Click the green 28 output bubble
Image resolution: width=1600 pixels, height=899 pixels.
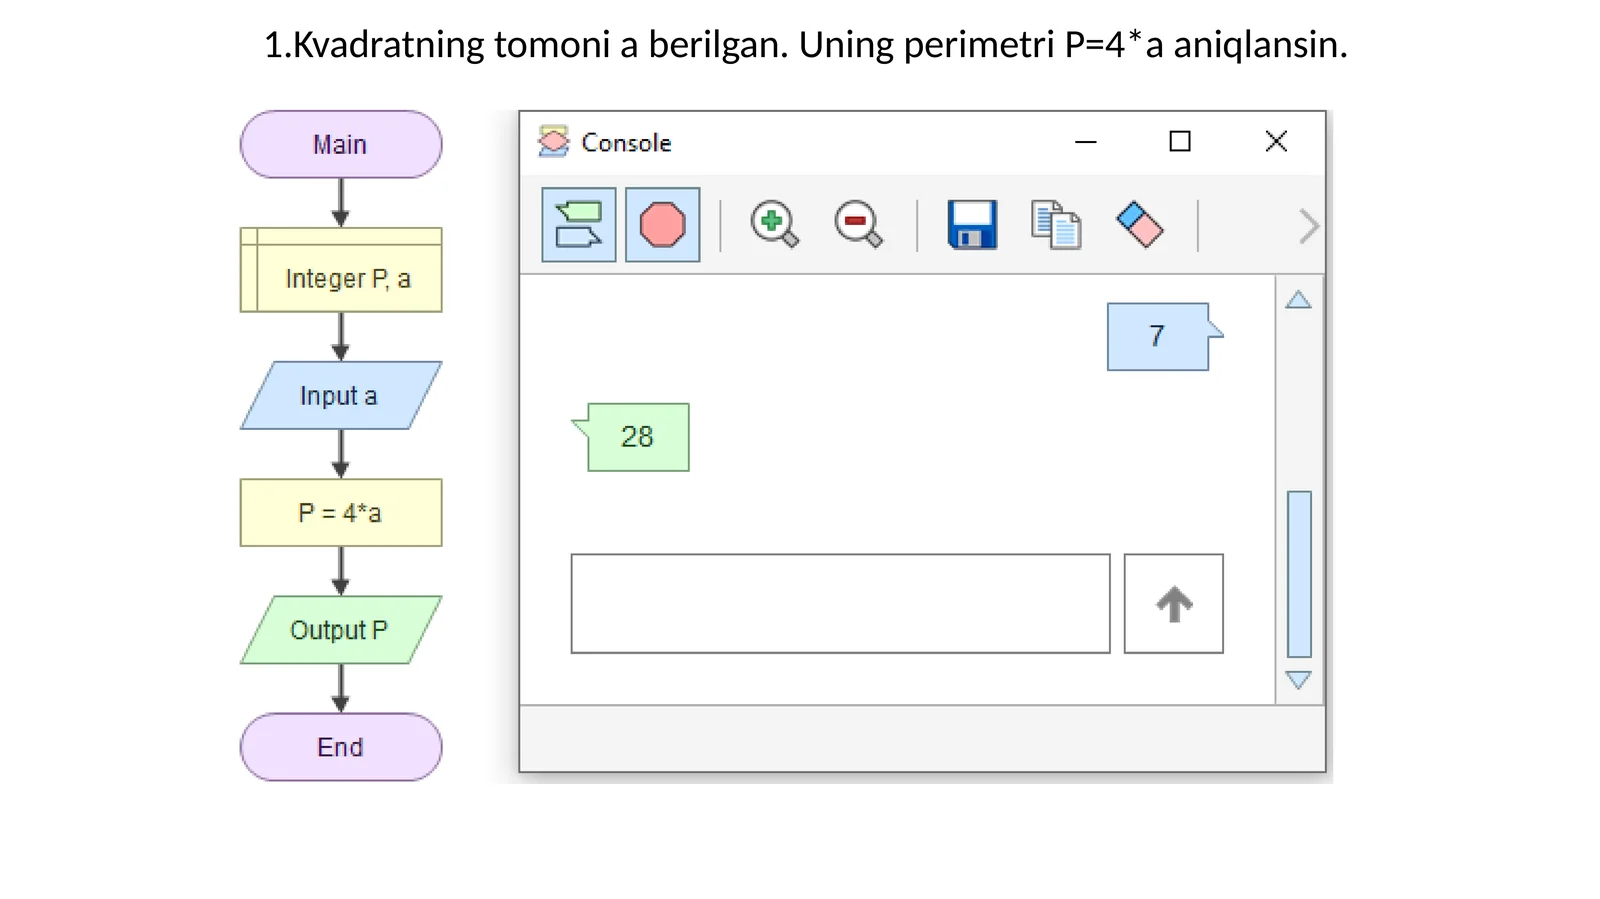coord(637,436)
